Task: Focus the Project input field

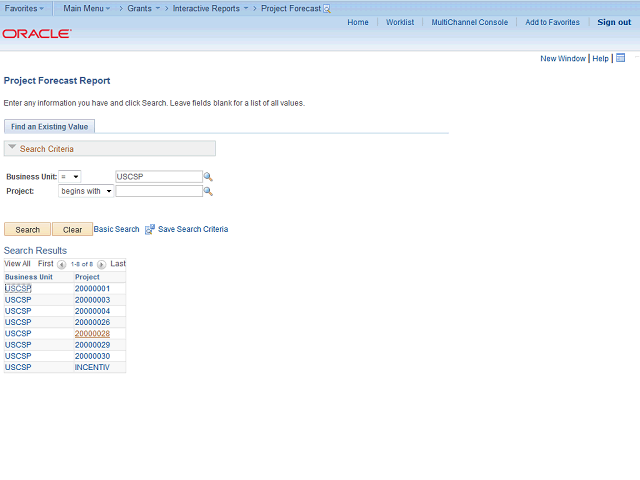Action: pos(159,191)
